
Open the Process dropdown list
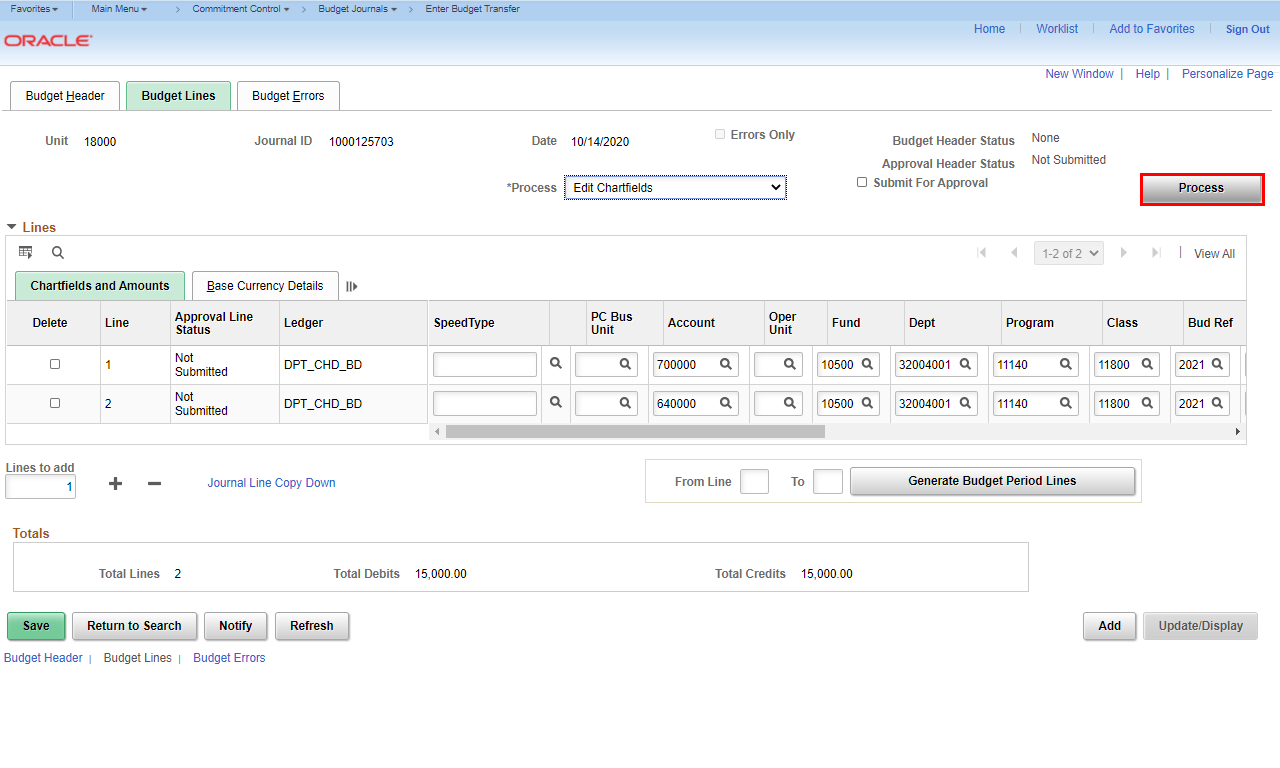pyautogui.click(x=675, y=187)
